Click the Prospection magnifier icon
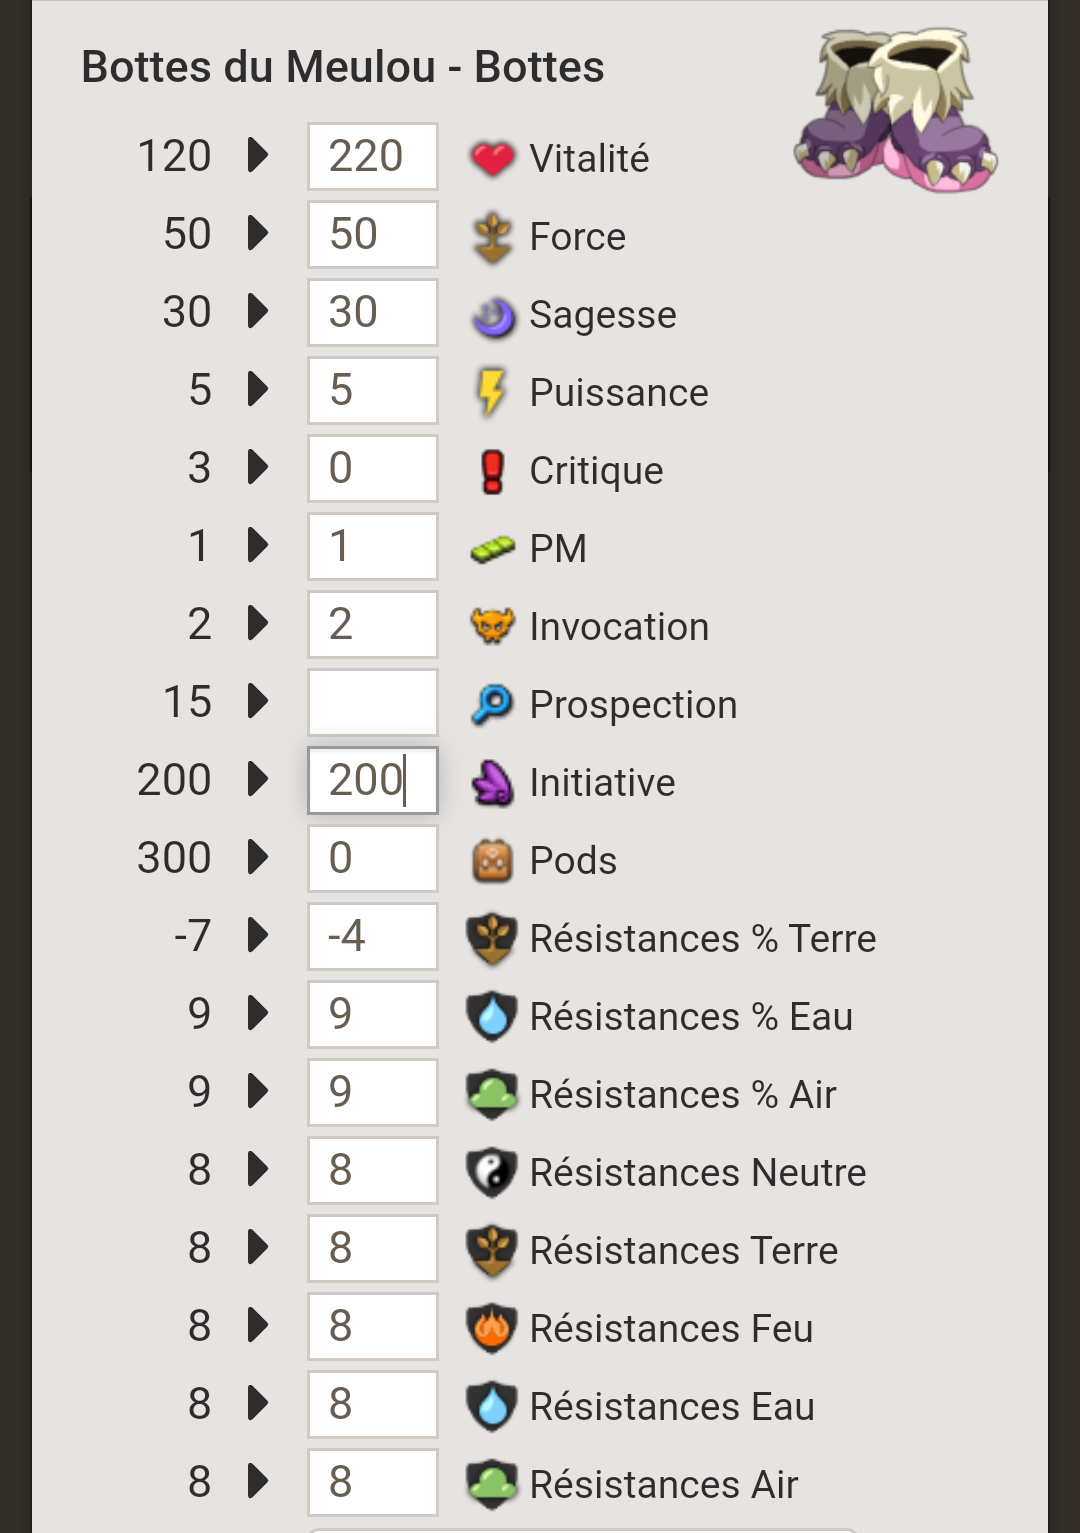 [492, 704]
